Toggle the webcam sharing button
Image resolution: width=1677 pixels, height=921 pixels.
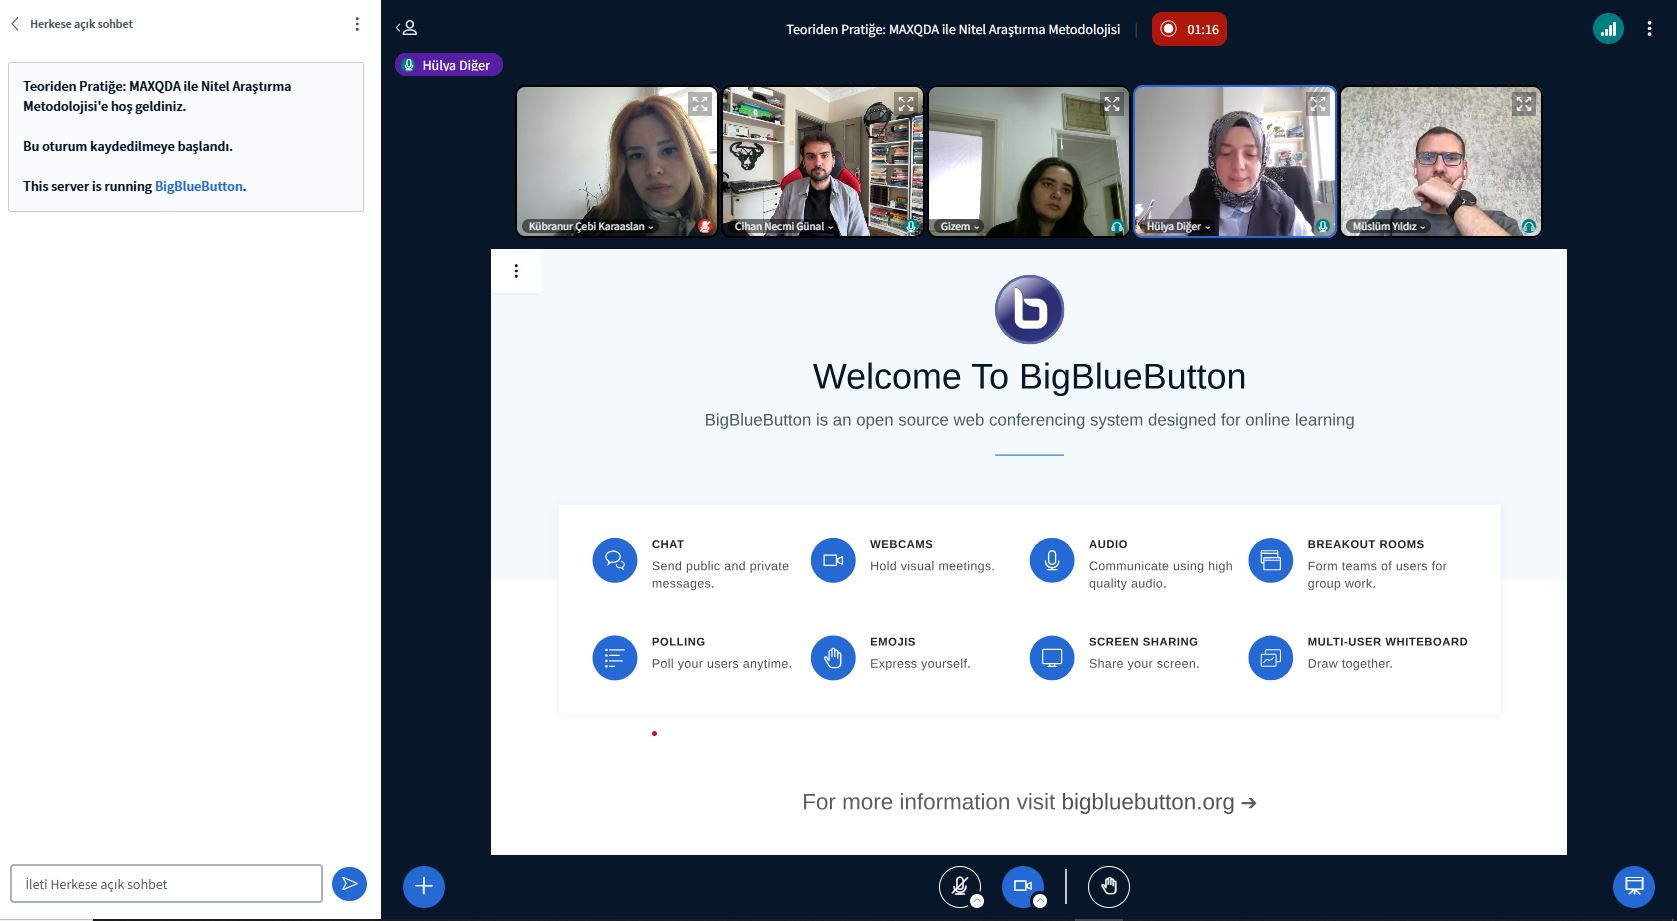(x=1022, y=885)
